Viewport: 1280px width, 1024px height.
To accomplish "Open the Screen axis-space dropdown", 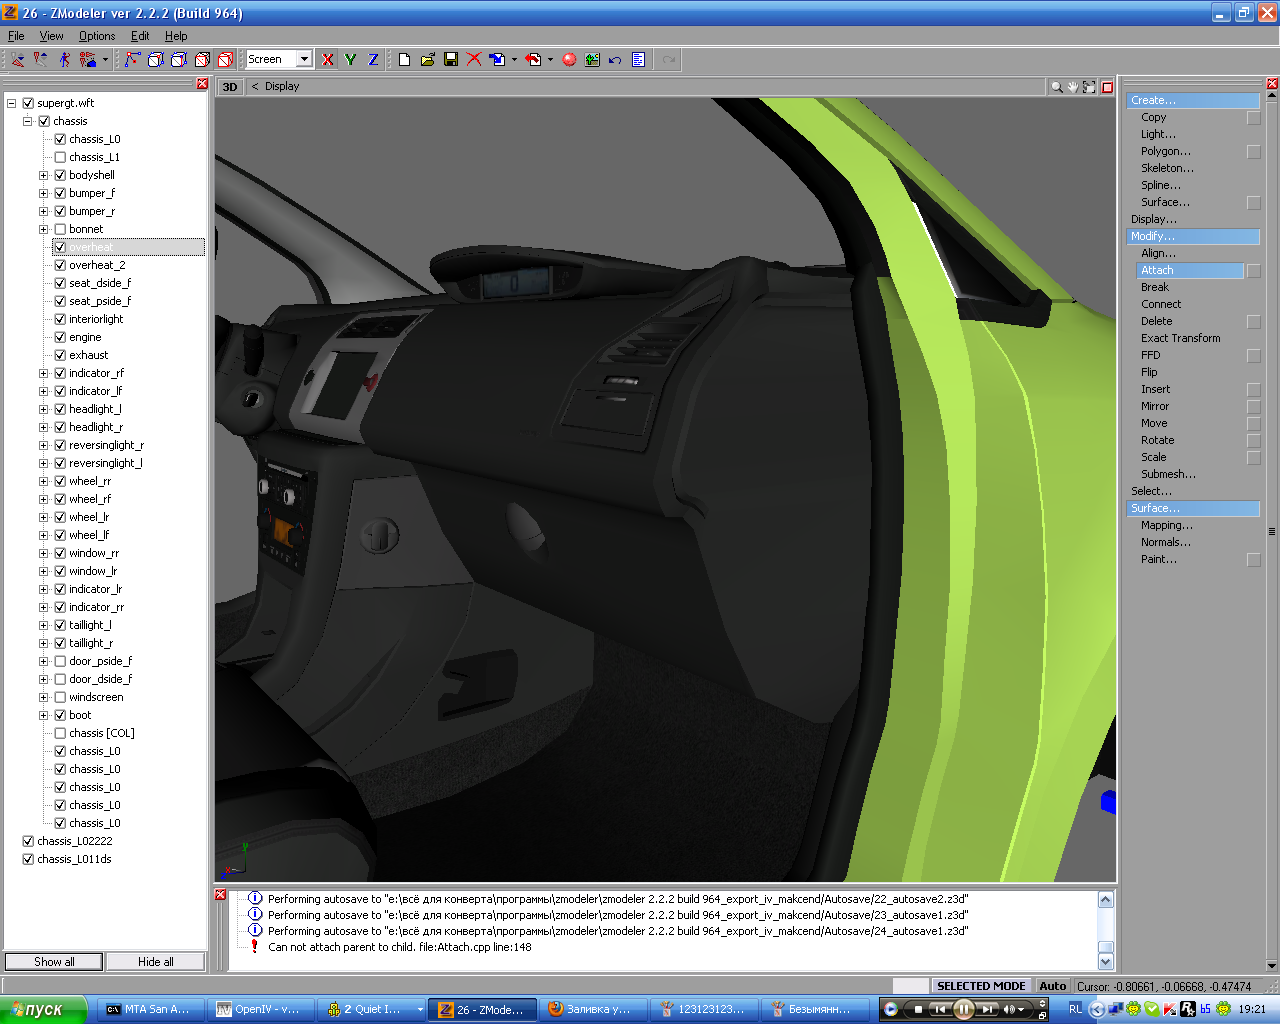I will [x=304, y=60].
